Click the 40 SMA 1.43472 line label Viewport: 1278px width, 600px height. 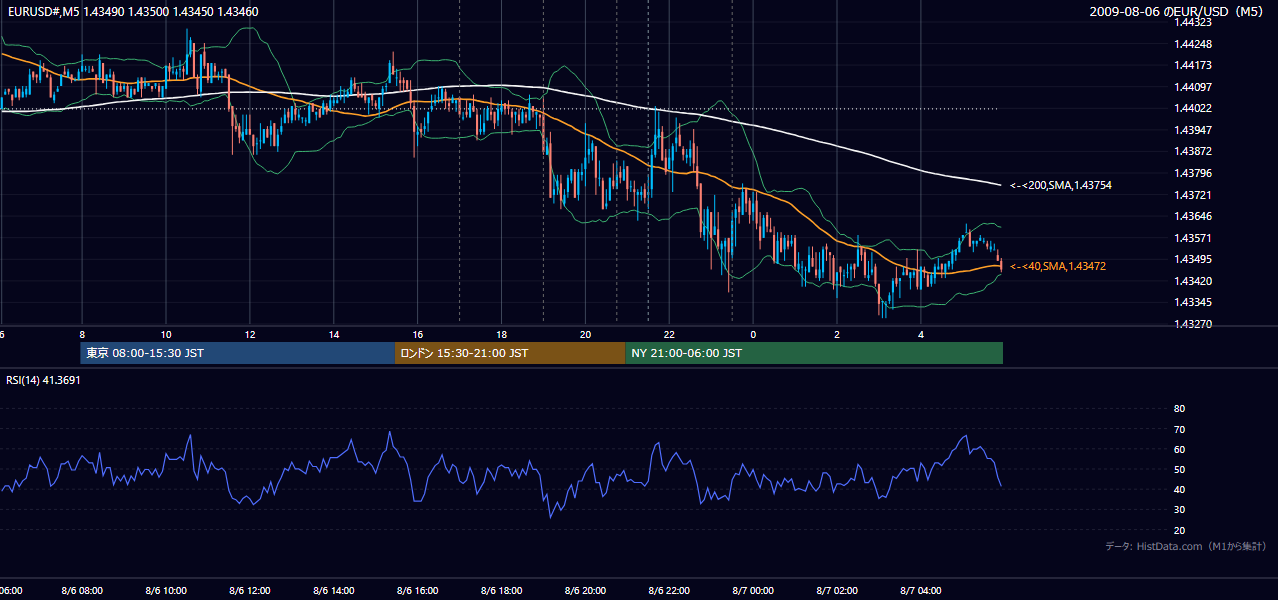[x=1058, y=266]
